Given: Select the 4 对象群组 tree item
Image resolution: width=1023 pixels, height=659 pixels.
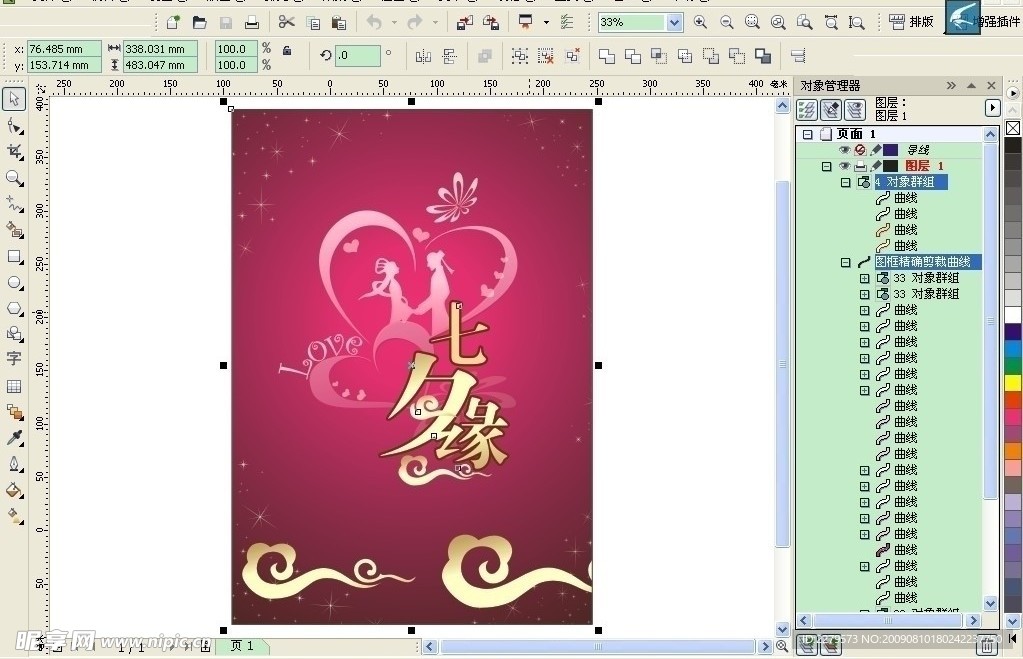Looking at the screenshot, I should coord(909,182).
